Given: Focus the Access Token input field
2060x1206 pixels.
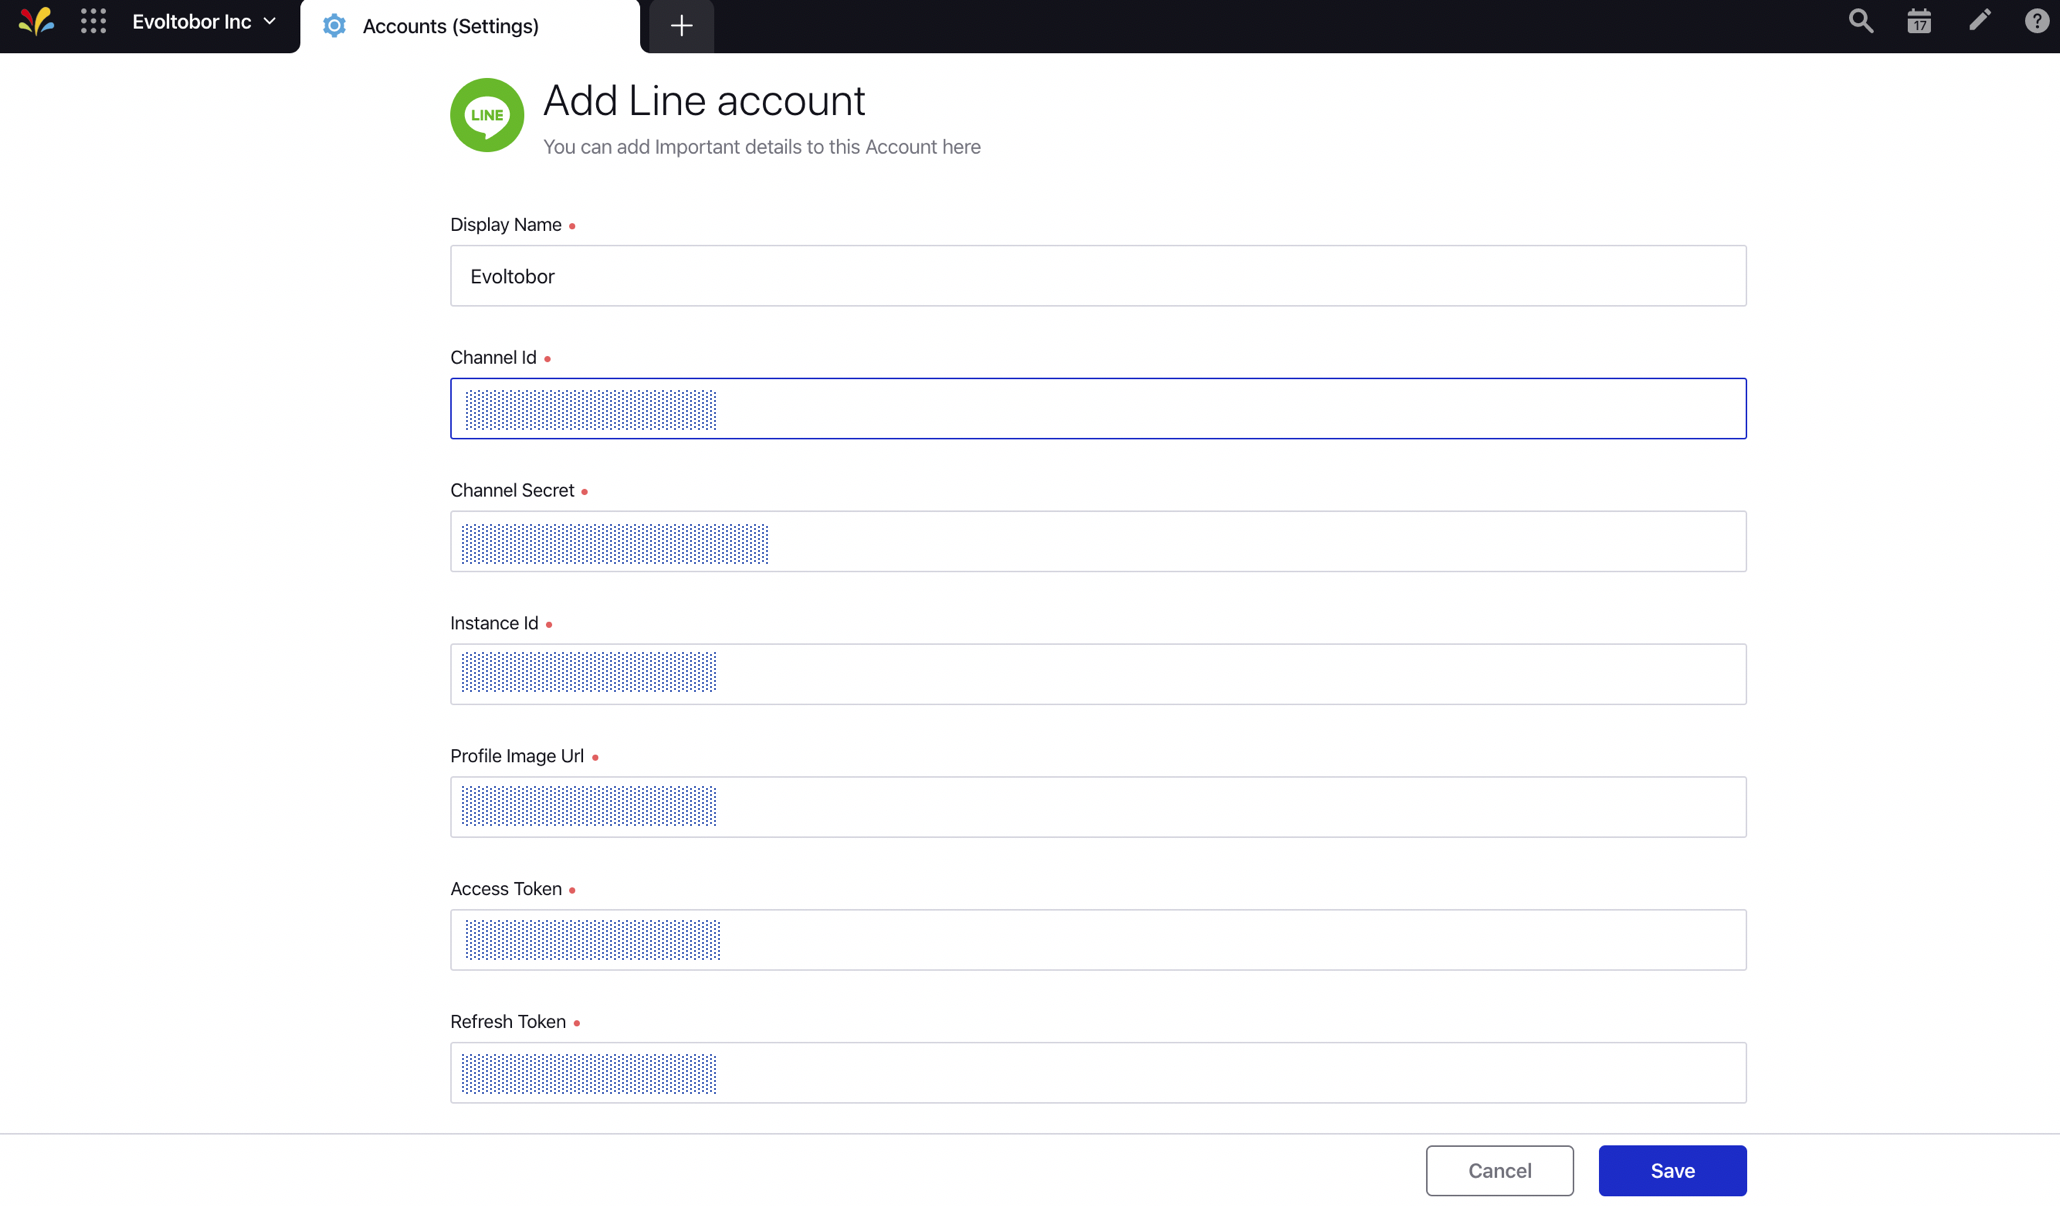Looking at the screenshot, I should pos(1098,940).
